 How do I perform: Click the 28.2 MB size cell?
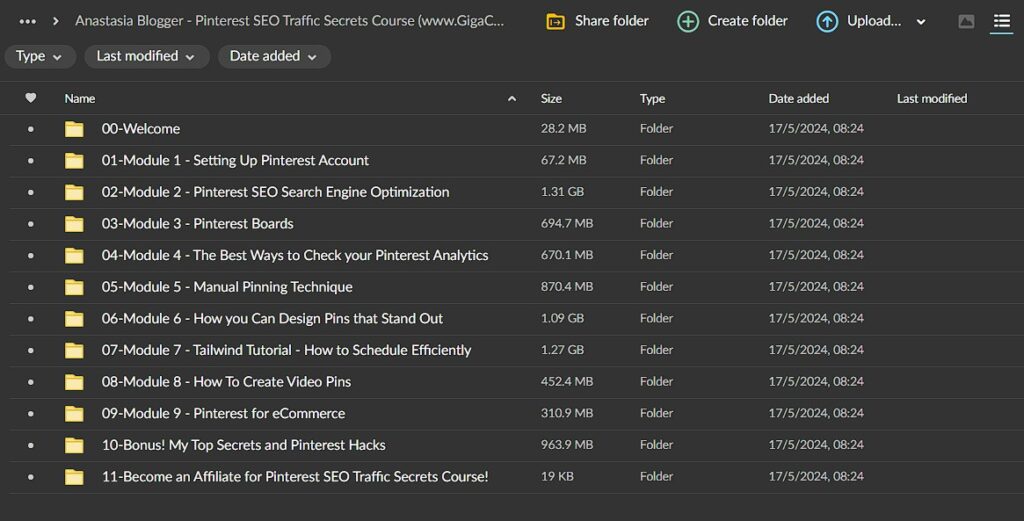coord(564,129)
